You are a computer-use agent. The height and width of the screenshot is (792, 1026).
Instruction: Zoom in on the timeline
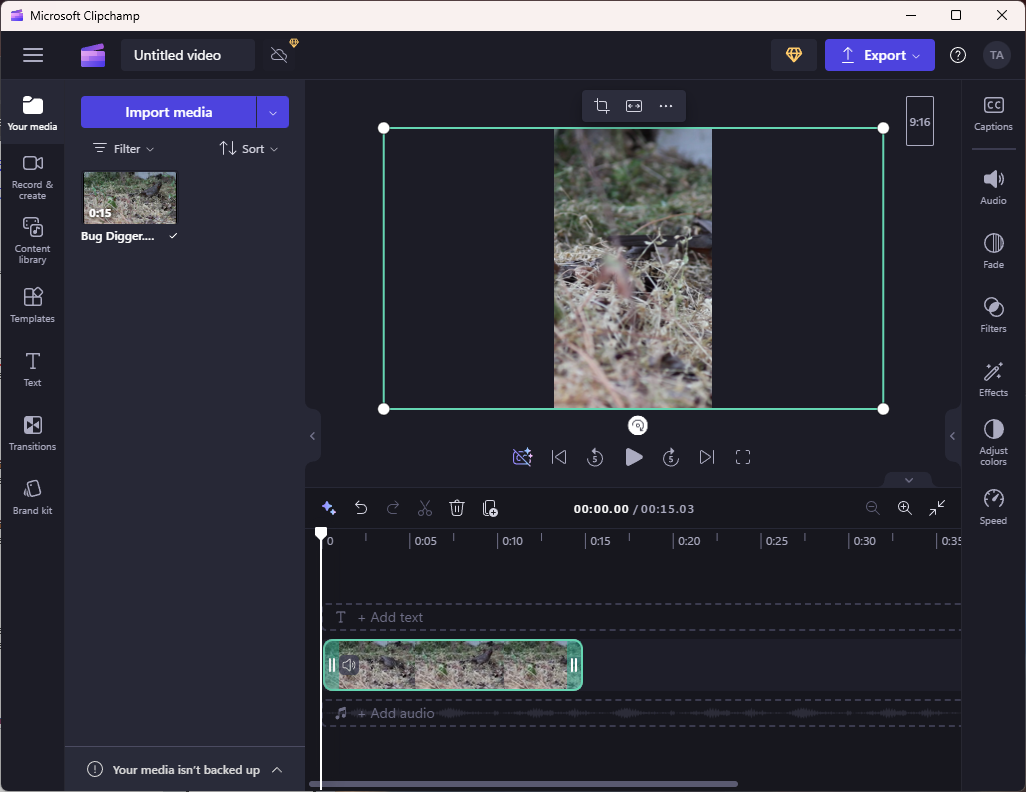pyautogui.click(x=904, y=508)
